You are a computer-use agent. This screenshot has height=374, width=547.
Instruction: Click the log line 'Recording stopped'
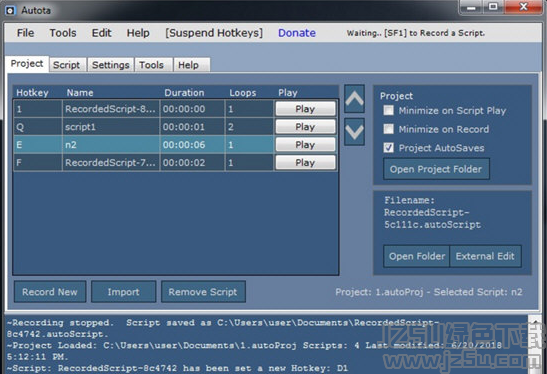pos(223,328)
